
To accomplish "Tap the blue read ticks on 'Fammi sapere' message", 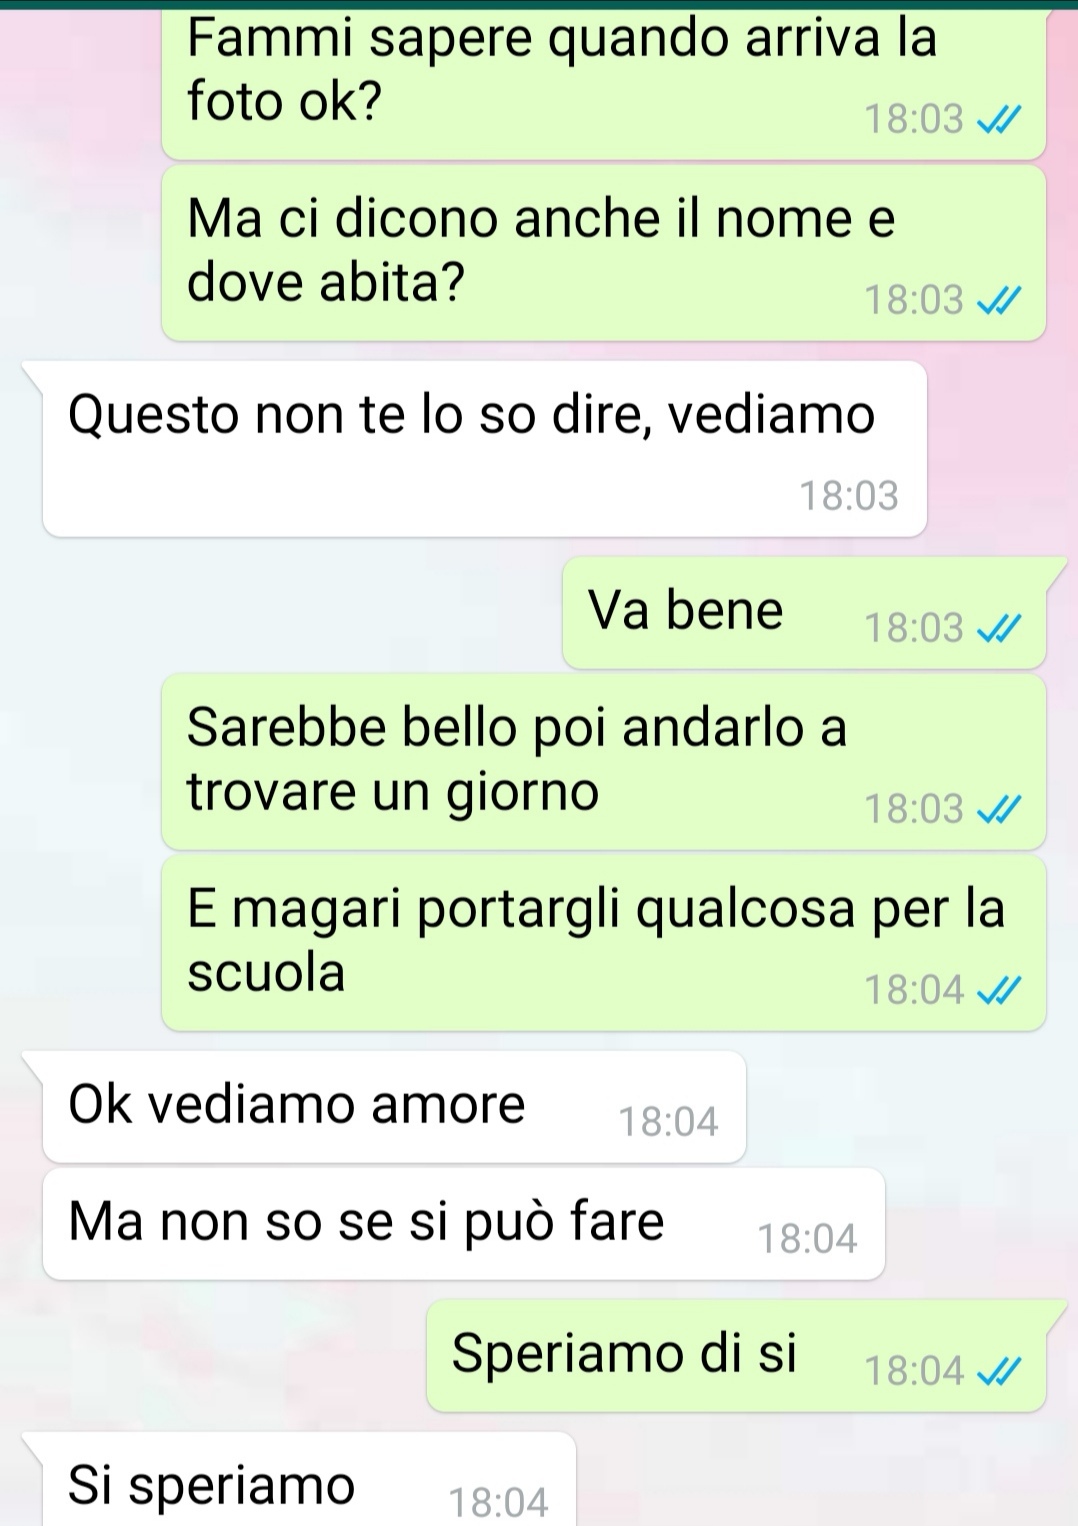I will [x=998, y=121].
